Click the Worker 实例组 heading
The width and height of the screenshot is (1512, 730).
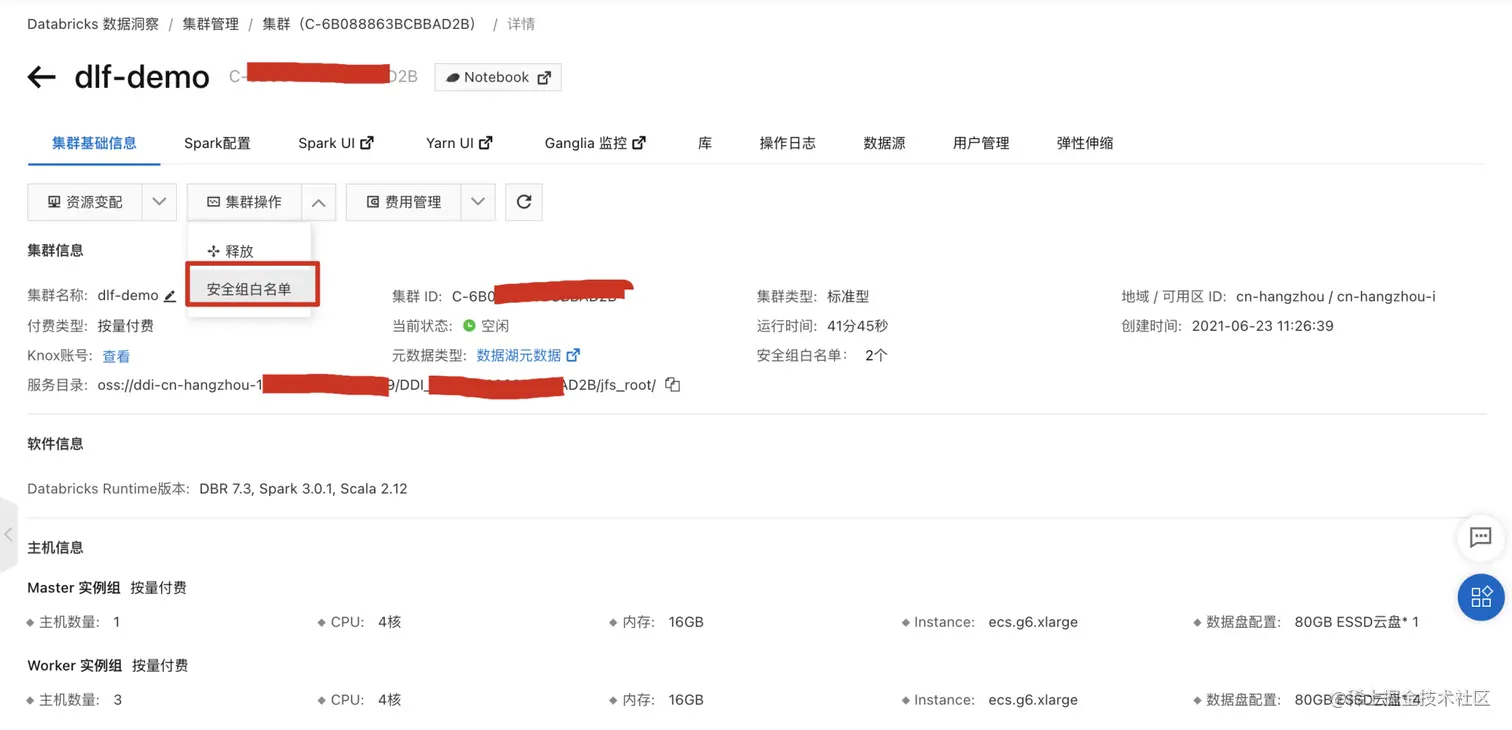point(75,666)
